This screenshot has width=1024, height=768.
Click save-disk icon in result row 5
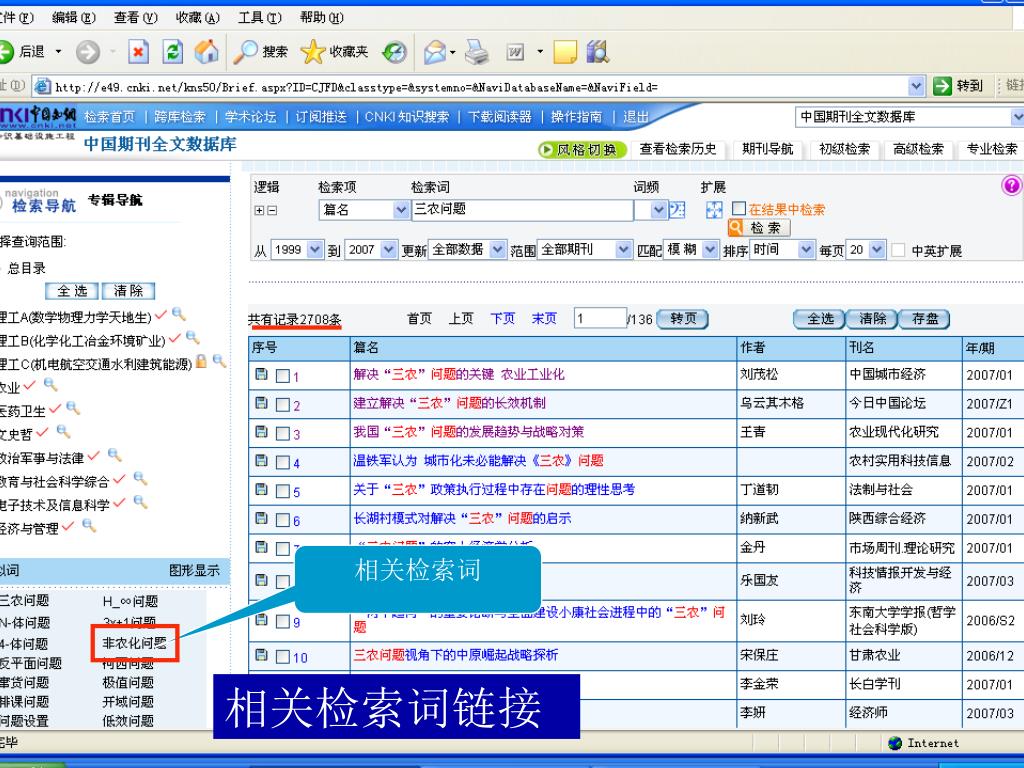pos(261,489)
